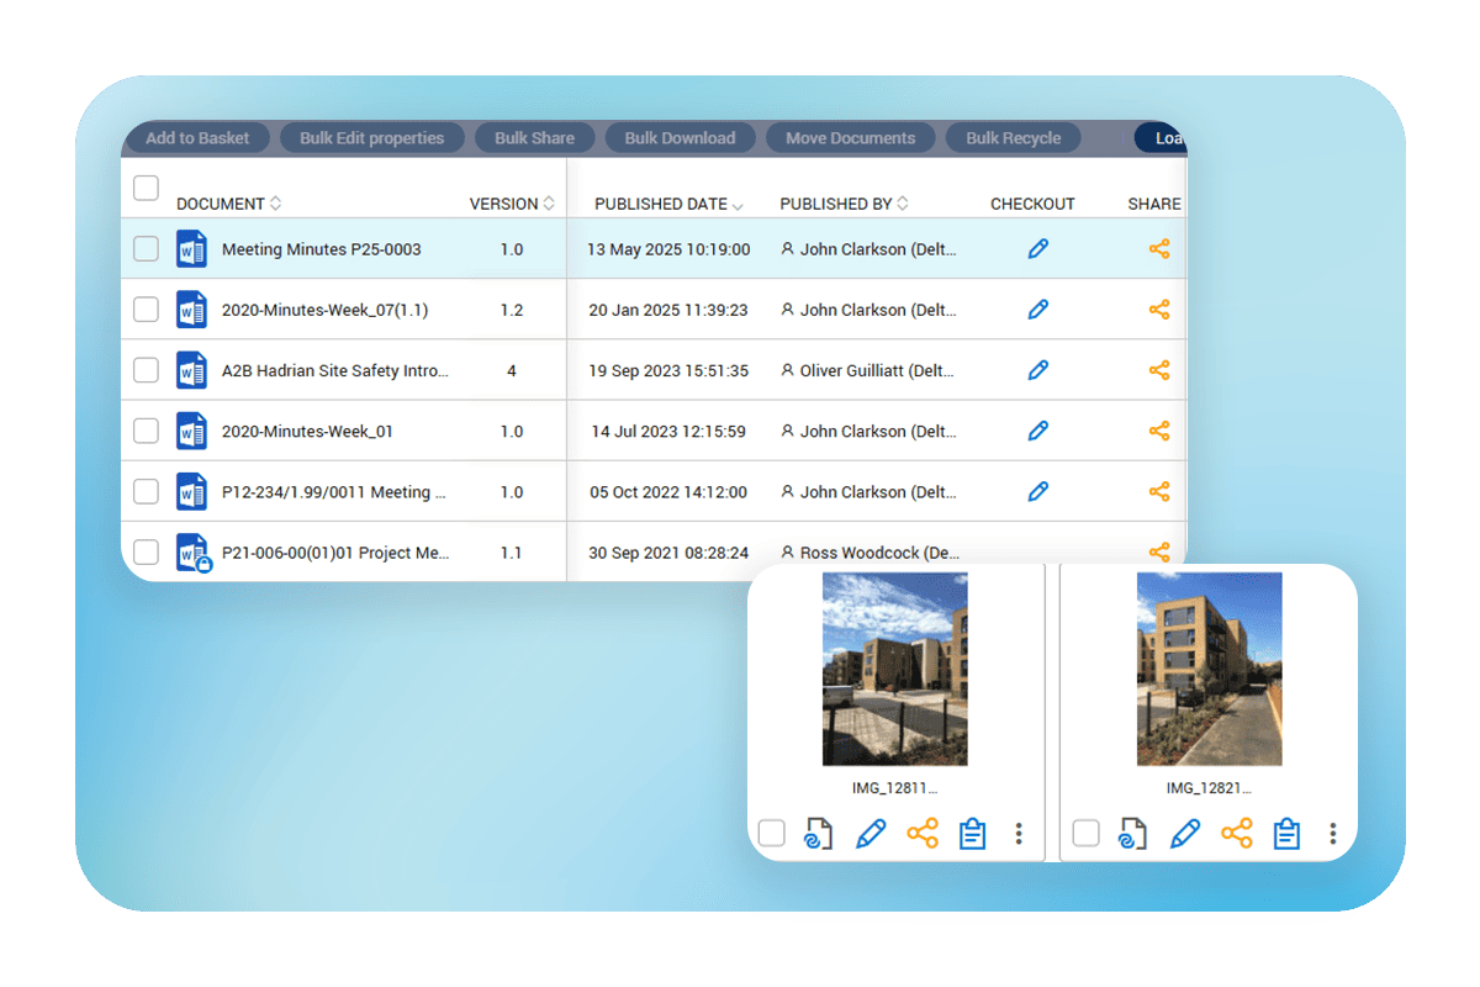Share the P12-234/1.99/0011 Meeting document
This screenshot has height=987, width=1480.
point(1159,491)
